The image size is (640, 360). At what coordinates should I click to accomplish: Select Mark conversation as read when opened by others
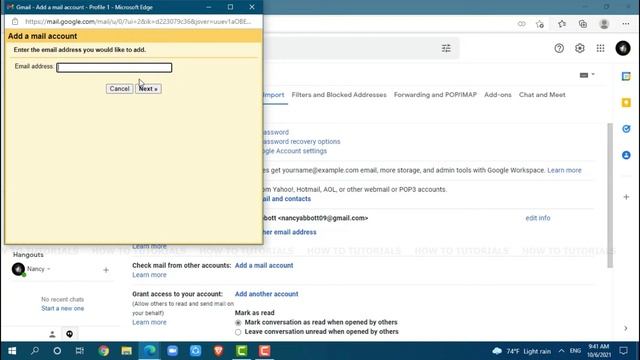238,322
